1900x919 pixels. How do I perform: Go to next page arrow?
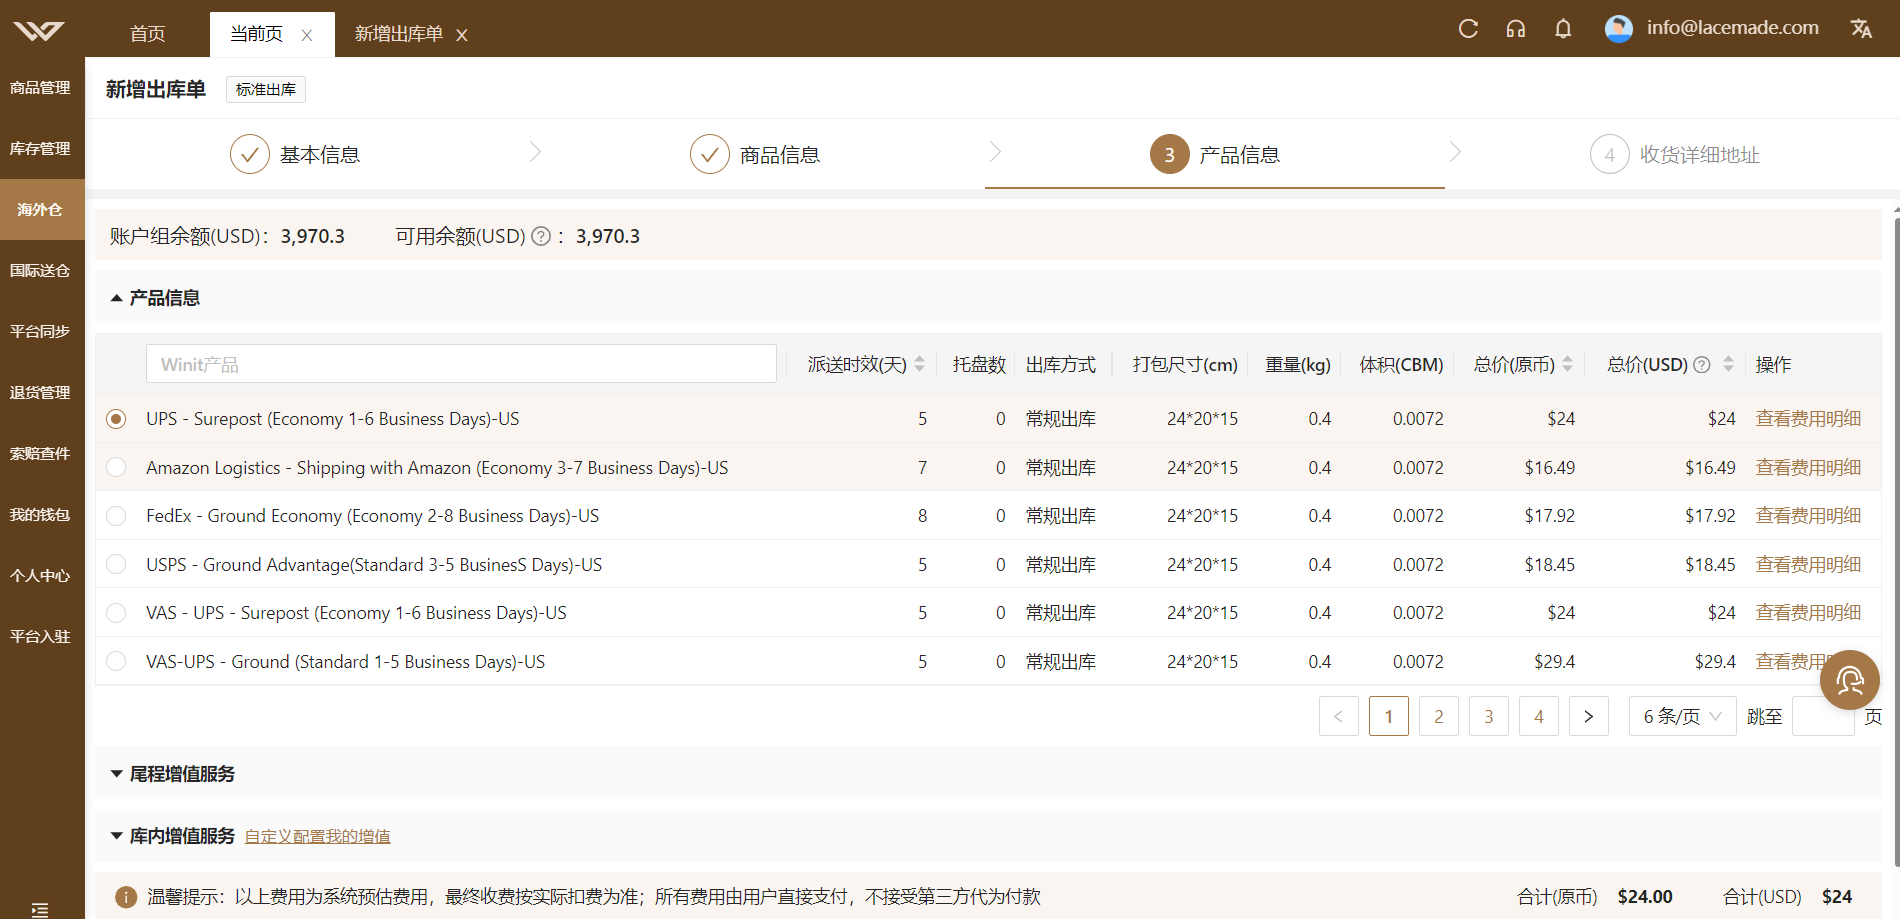(1589, 716)
